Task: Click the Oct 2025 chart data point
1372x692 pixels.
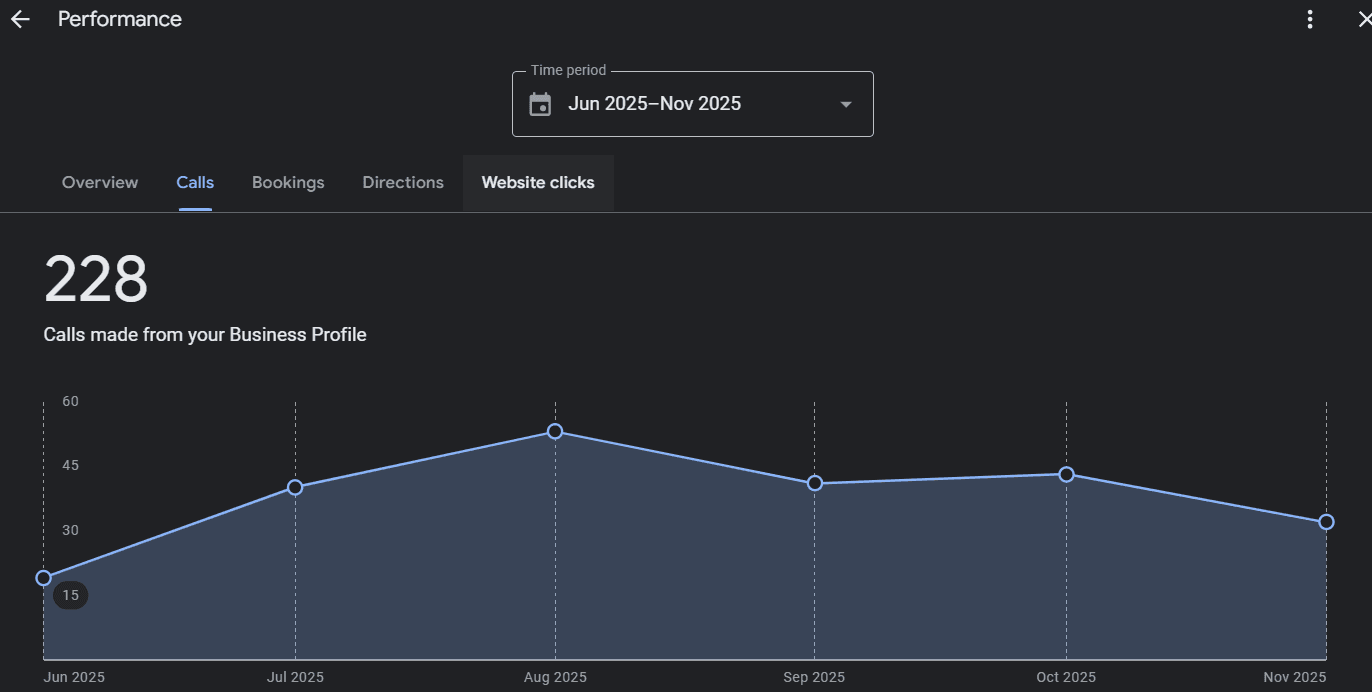Action: 1066,474
